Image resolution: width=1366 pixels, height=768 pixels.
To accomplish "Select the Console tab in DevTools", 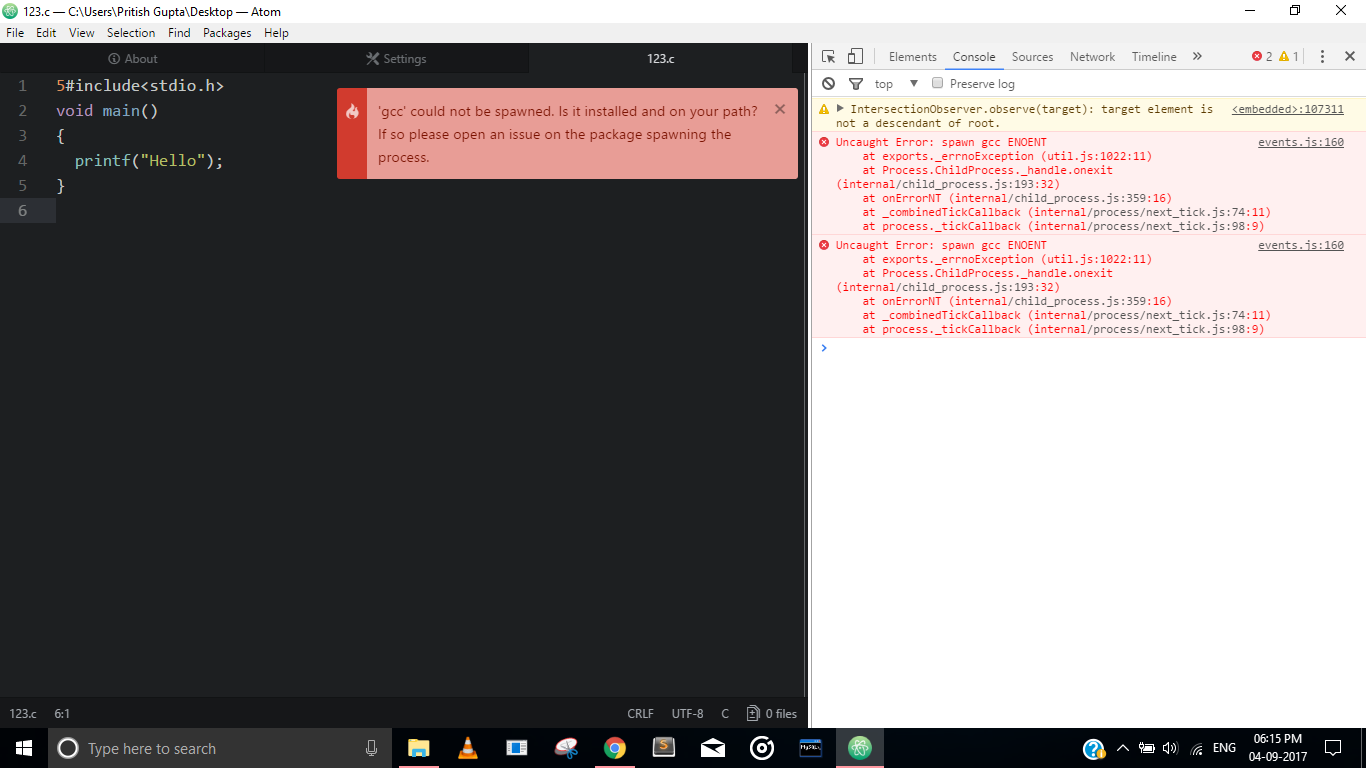I will point(974,57).
